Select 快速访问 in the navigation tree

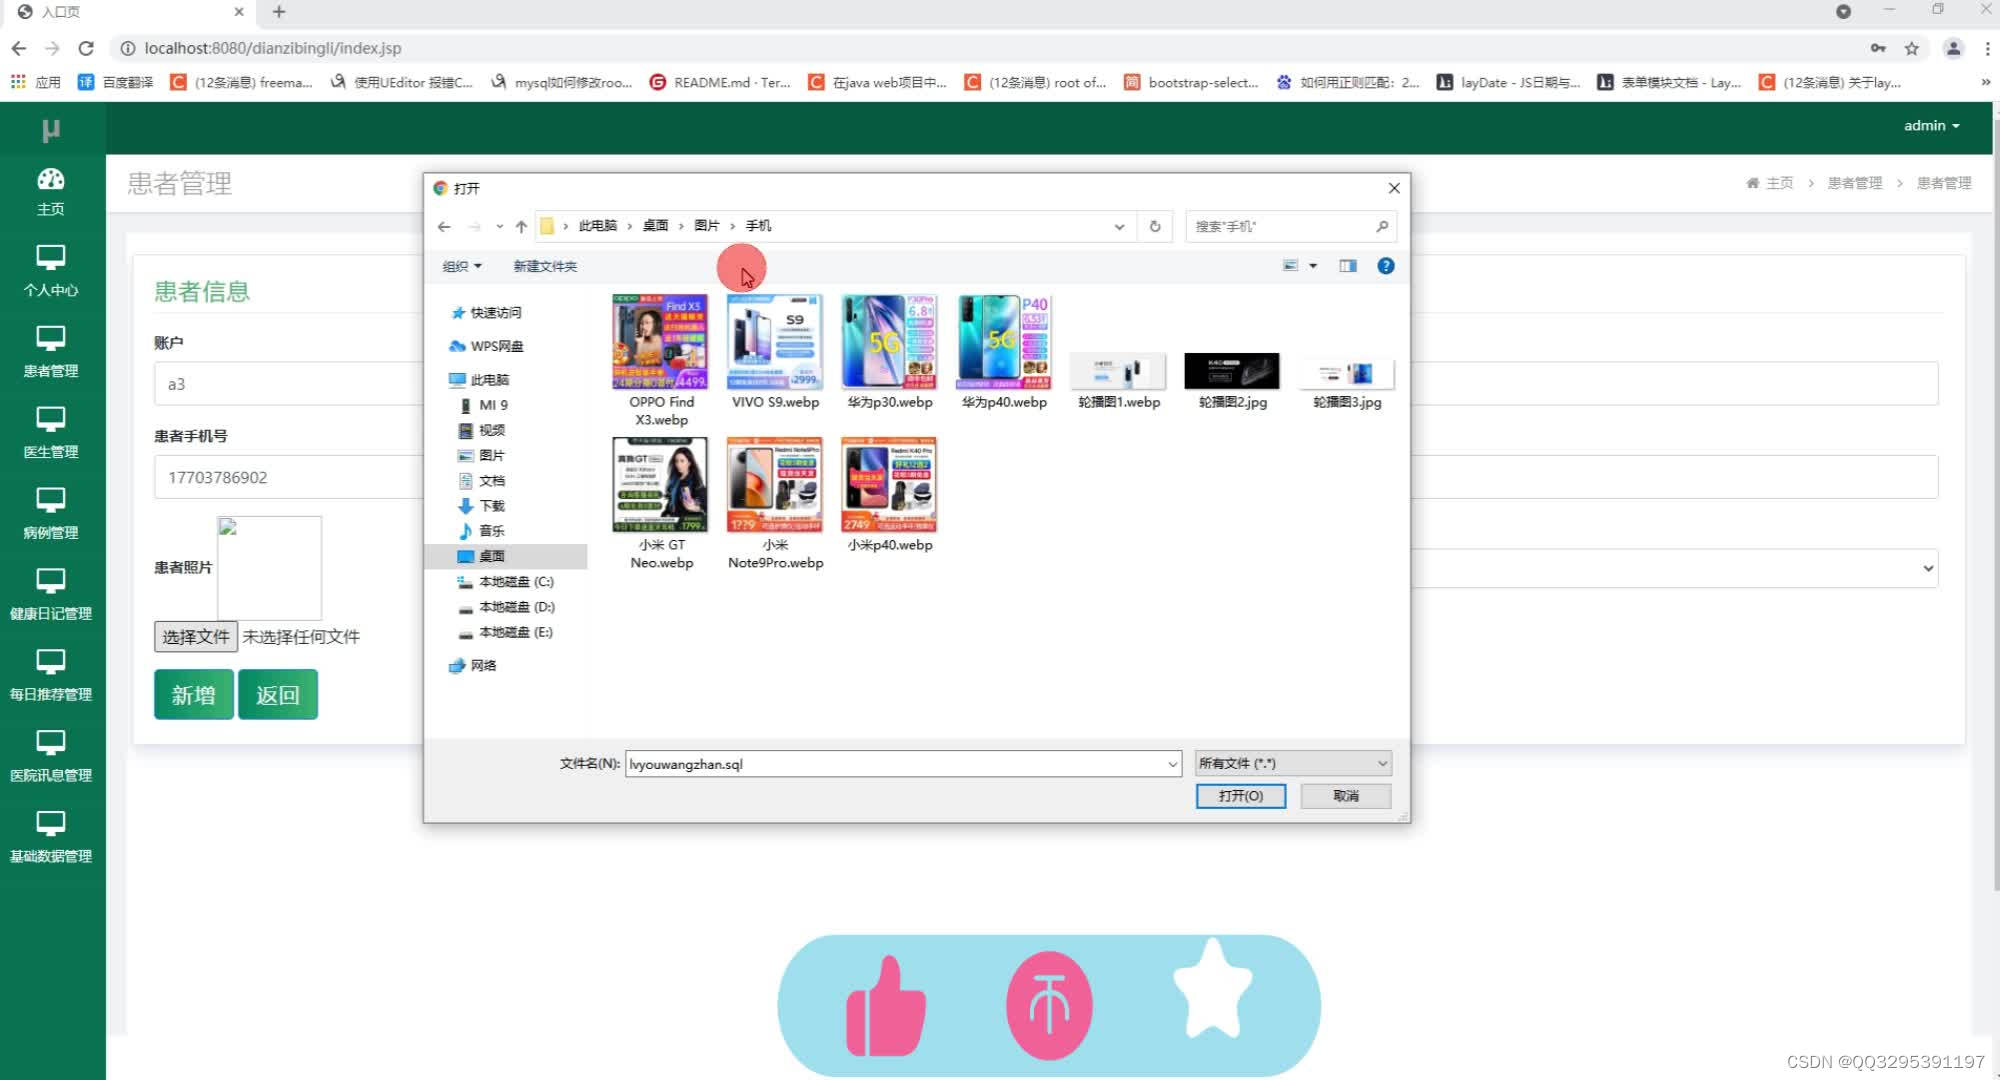pos(487,313)
